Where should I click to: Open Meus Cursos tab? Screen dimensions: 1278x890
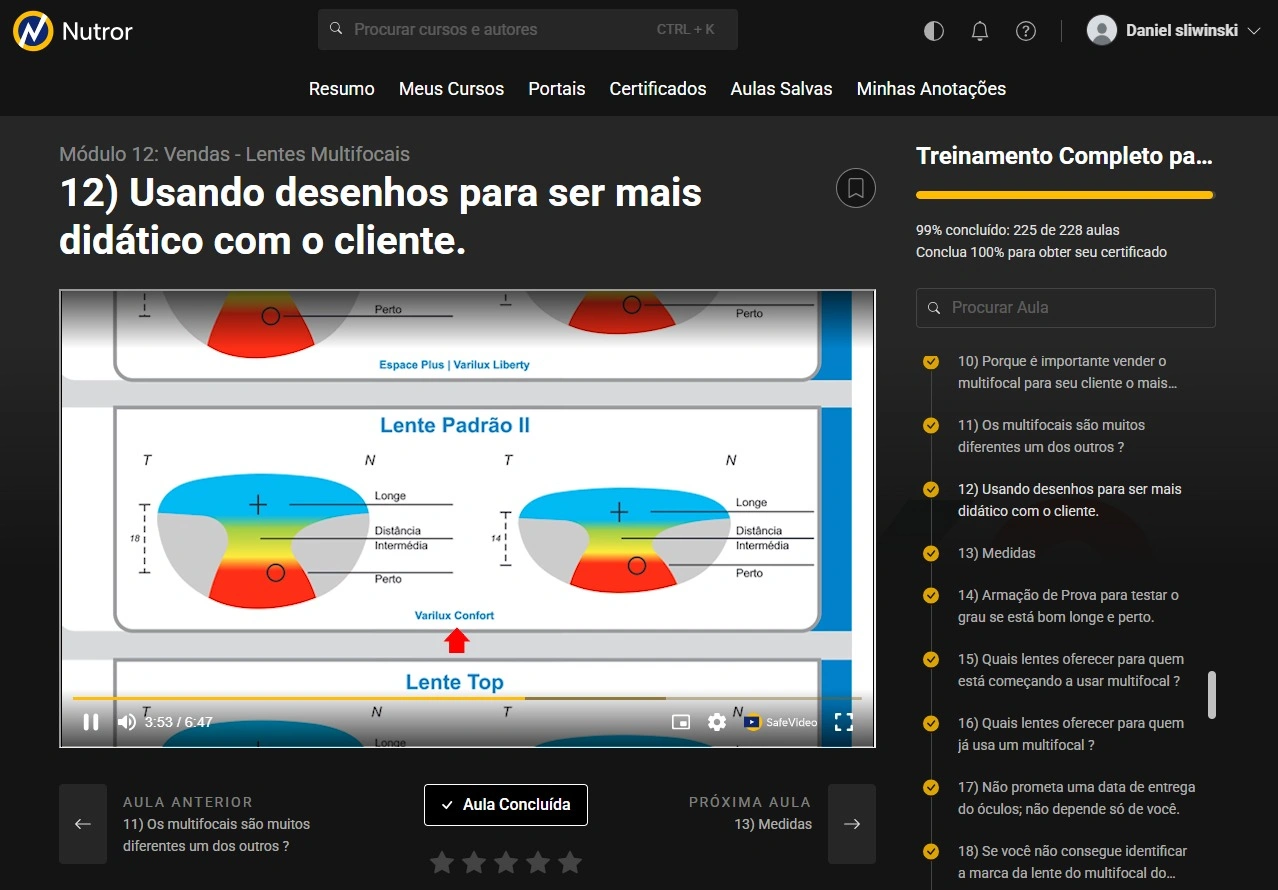click(451, 89)
